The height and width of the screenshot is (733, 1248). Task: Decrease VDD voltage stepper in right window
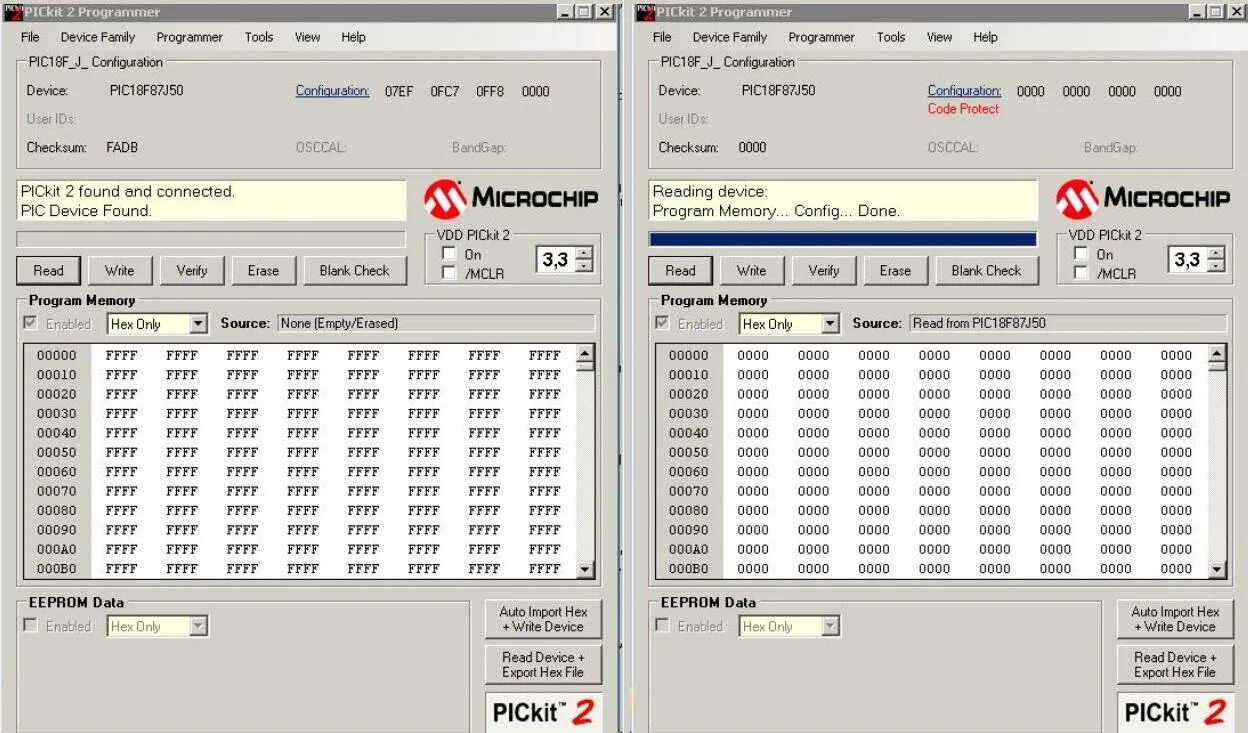click(1216, 266)
